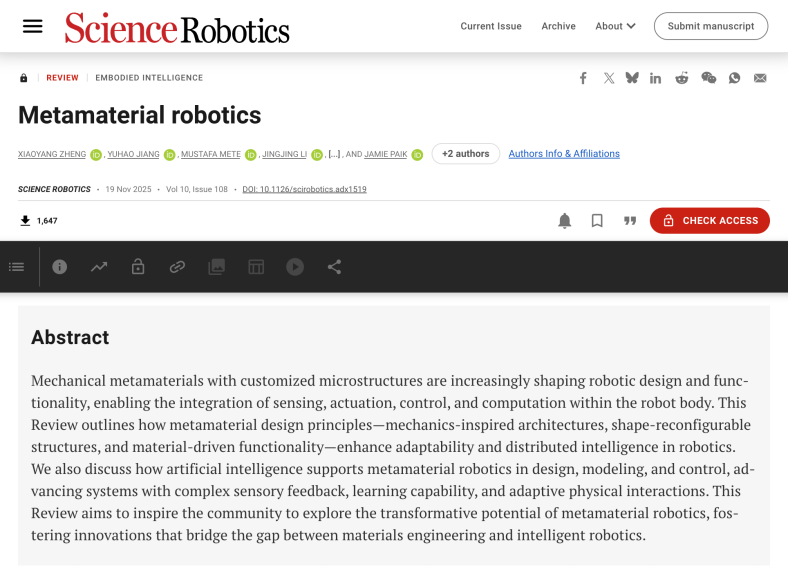Viewport: 788px width, 568px height.
Task: Open the hamburger navigation menu
Action: (x=33, y=26)
